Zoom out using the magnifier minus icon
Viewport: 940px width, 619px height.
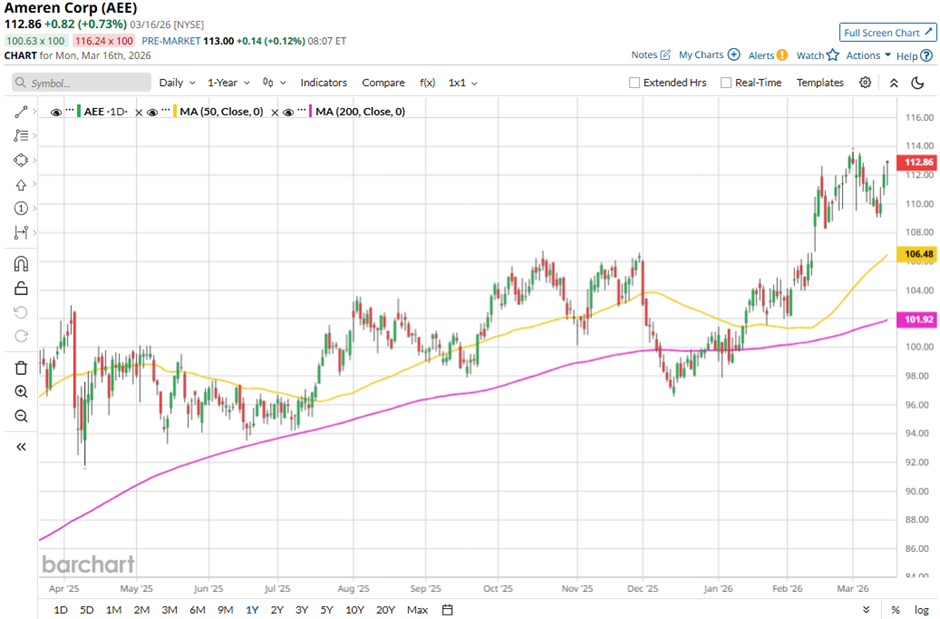20,416
